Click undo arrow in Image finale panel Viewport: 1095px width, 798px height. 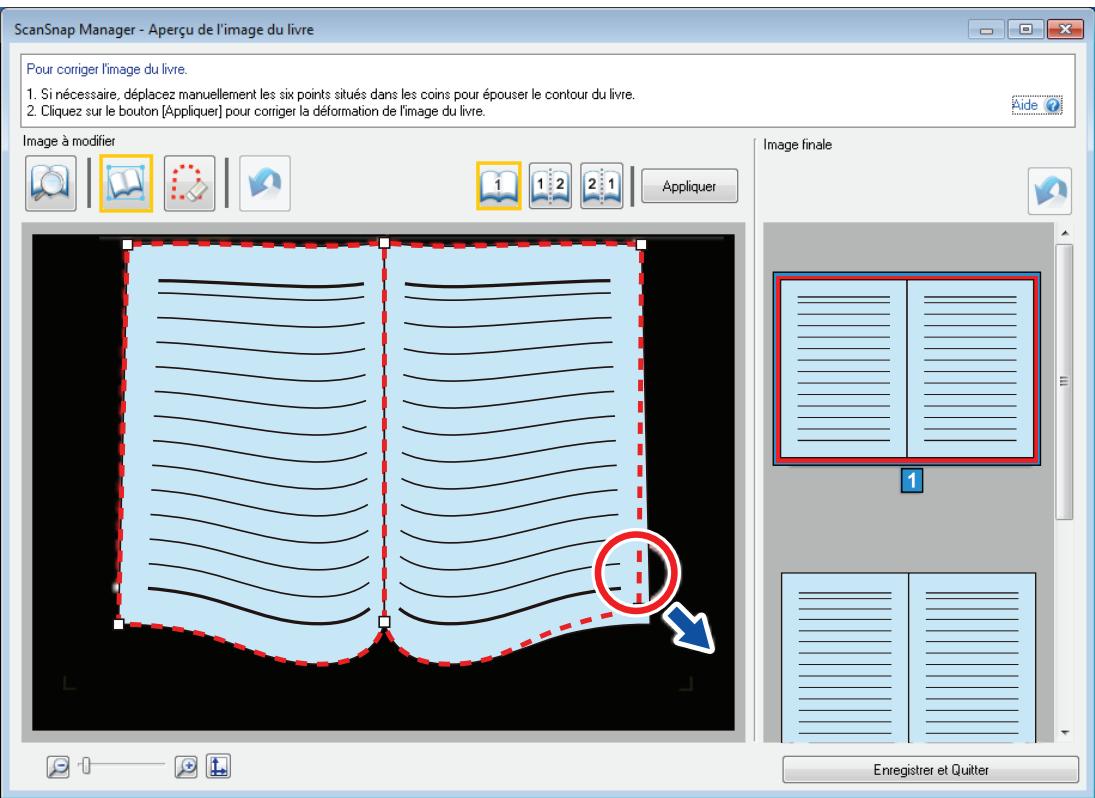pyautogui.click(x=1050, y=191)
